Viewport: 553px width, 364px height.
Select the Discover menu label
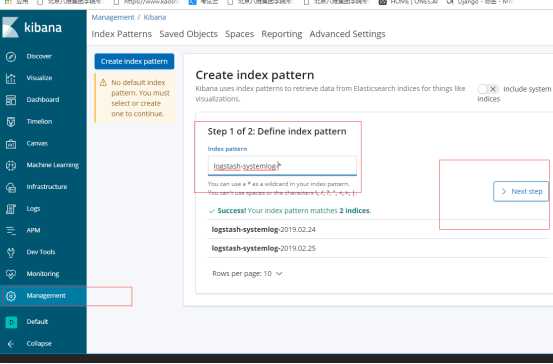pyautogui.click(x=39, y=56)
